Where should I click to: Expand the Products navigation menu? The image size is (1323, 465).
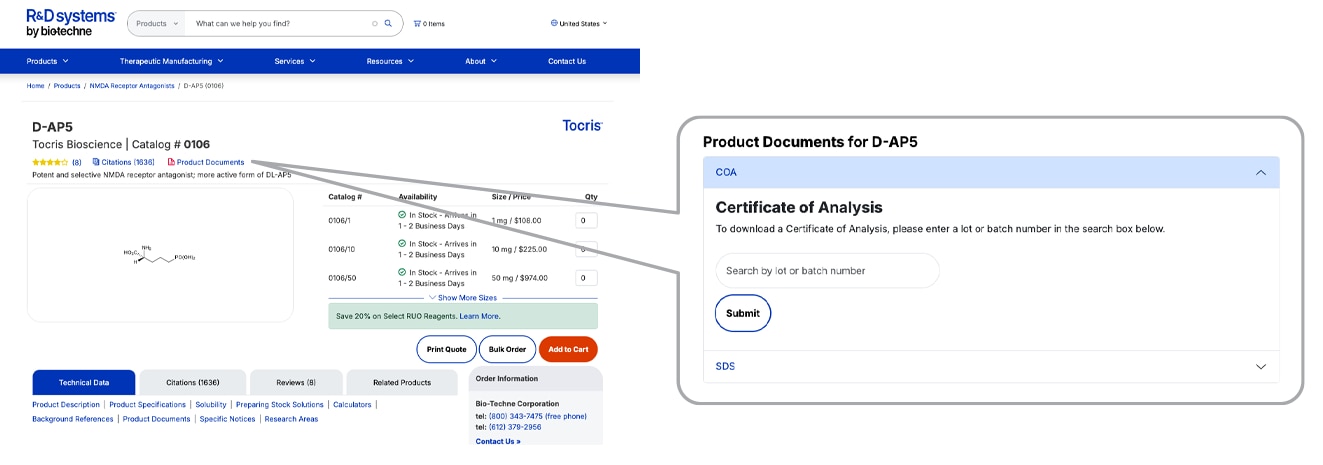pos(48,61)
